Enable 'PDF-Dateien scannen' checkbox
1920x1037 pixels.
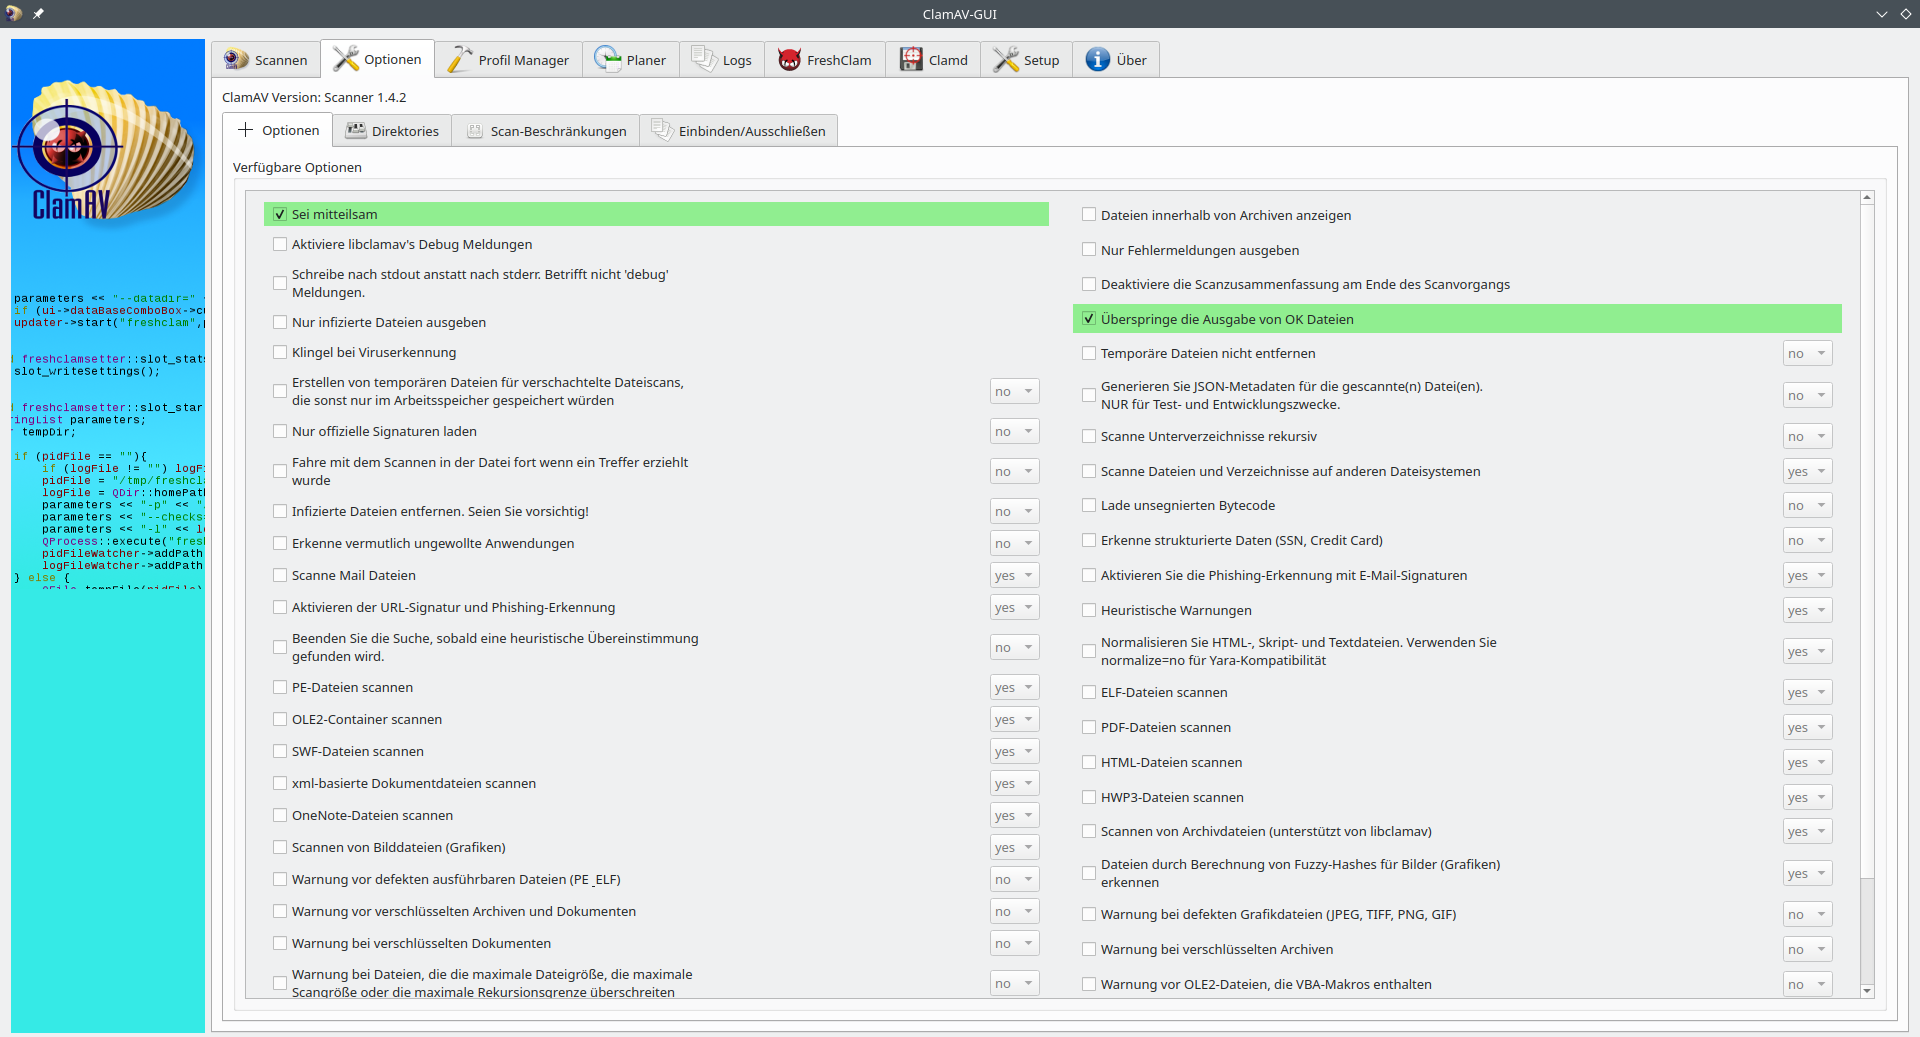tap(1089, 727)
